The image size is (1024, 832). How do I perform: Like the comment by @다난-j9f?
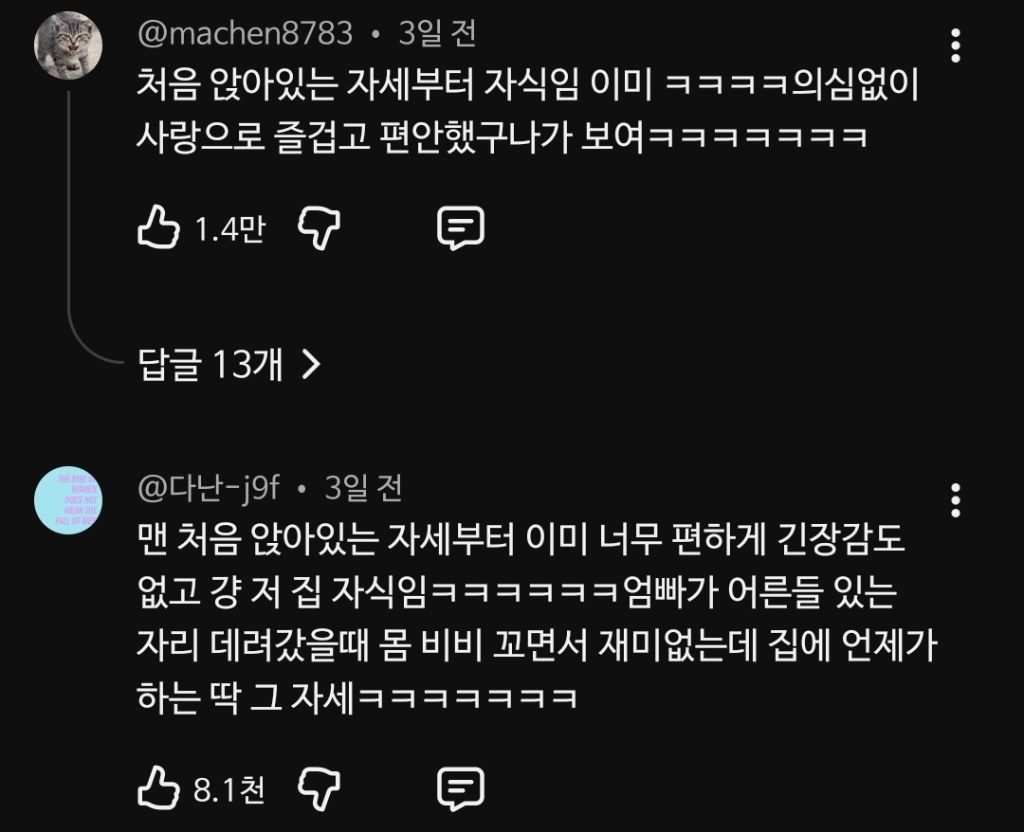click(x=158, y=788)
